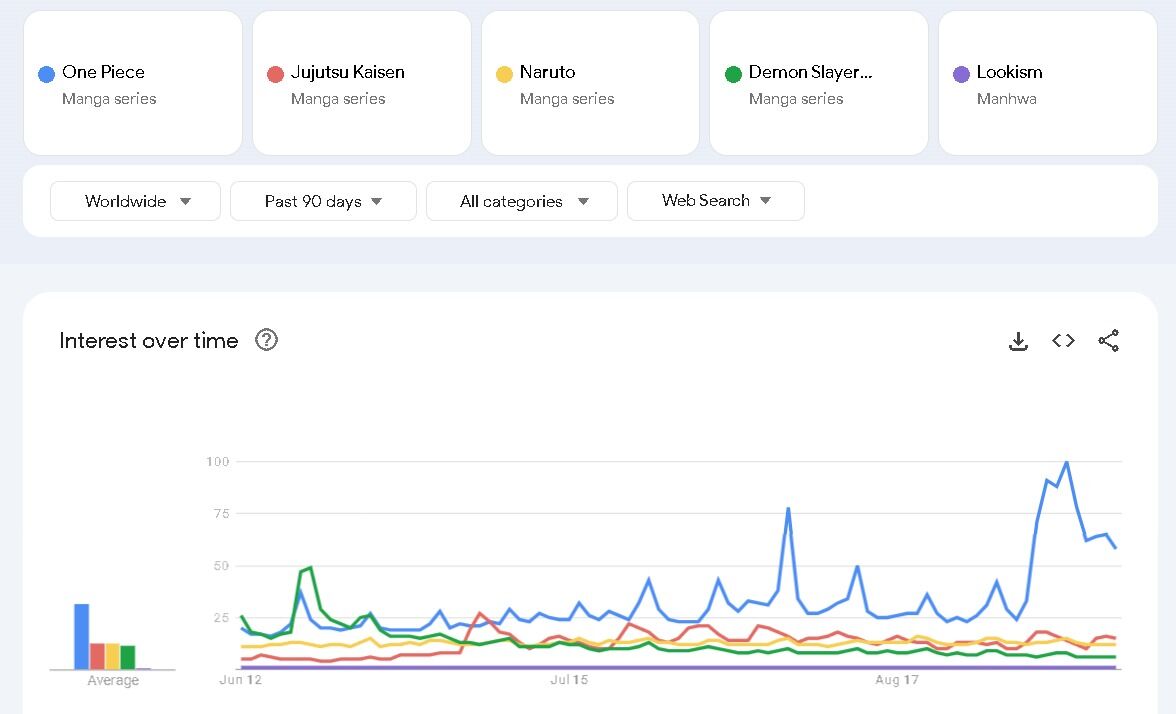Open the Web Search type dropdown
1176x714 pixels.
(716, 201)
